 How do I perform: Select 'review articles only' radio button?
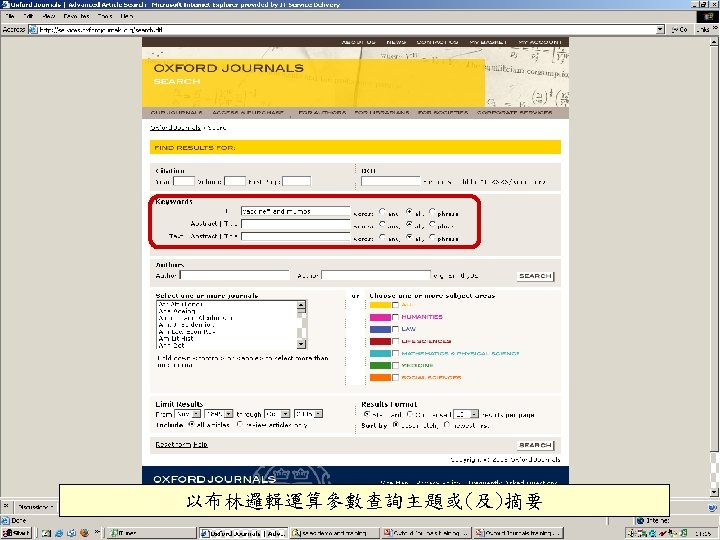240,425
